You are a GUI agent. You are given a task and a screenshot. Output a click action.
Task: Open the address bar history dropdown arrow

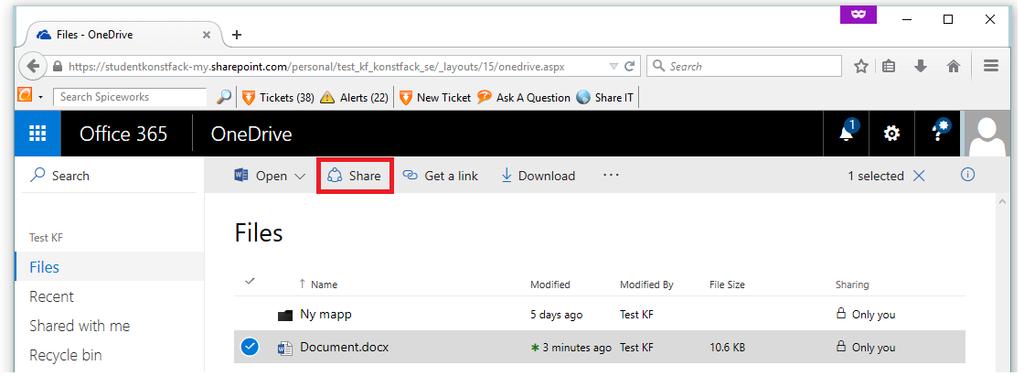point(613,67)
